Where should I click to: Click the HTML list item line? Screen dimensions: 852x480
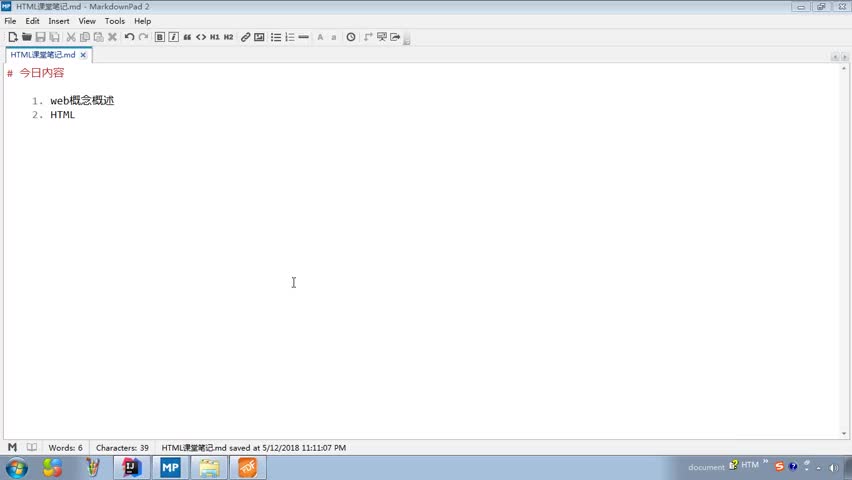click(x=62, y=115)
